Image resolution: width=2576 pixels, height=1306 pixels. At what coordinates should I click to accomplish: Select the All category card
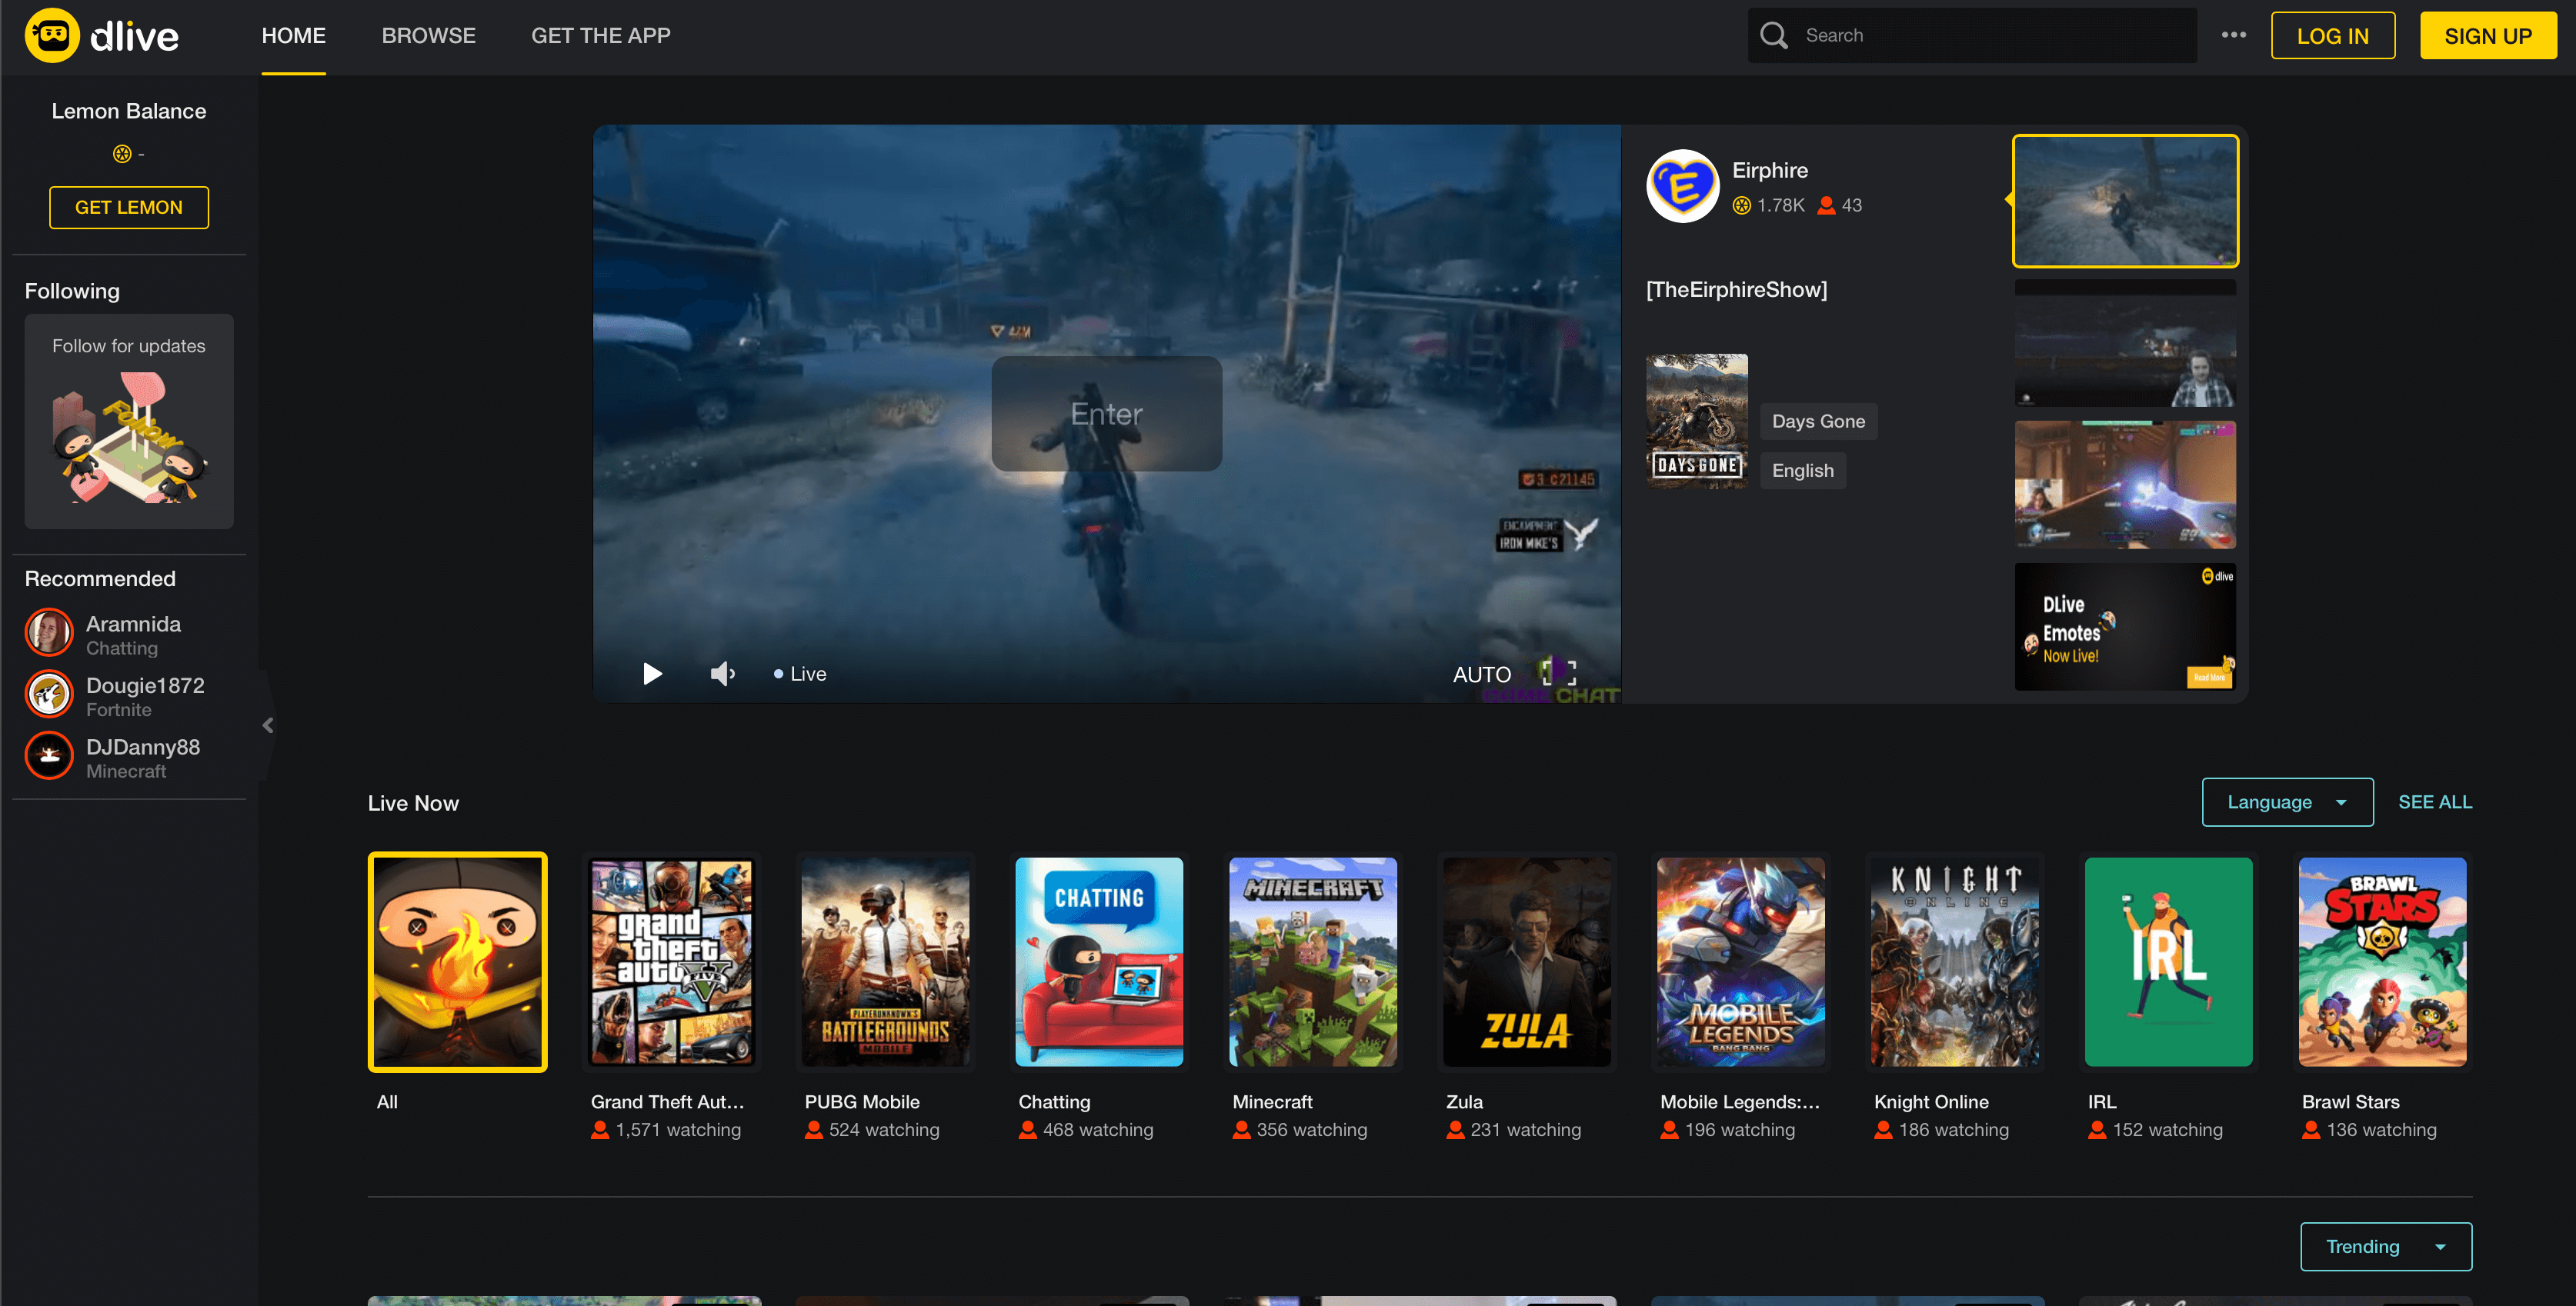[457, 962]
